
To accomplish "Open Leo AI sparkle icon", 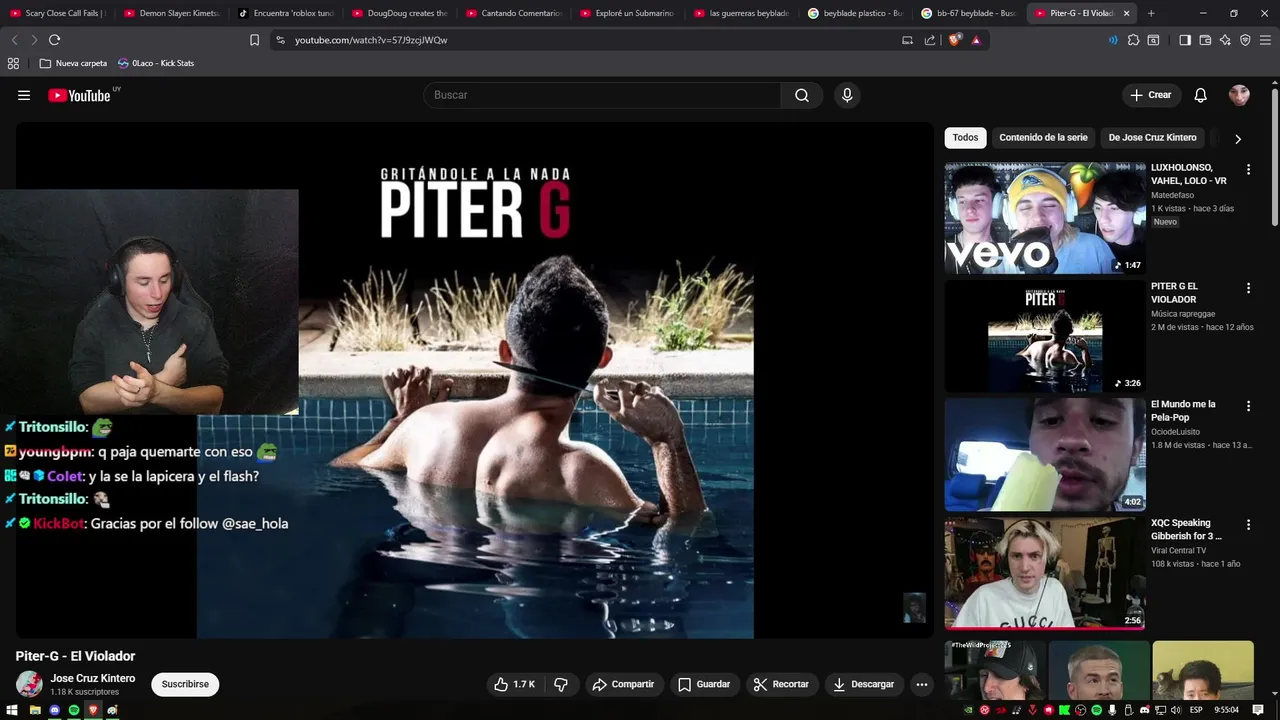I will 1225,40.
